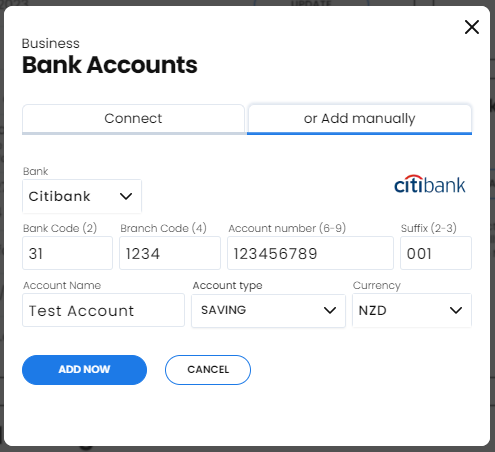This screenshot has height=452, width=495.
Task: Expand the Bank dropdown chevron
Action: (126, 196)
